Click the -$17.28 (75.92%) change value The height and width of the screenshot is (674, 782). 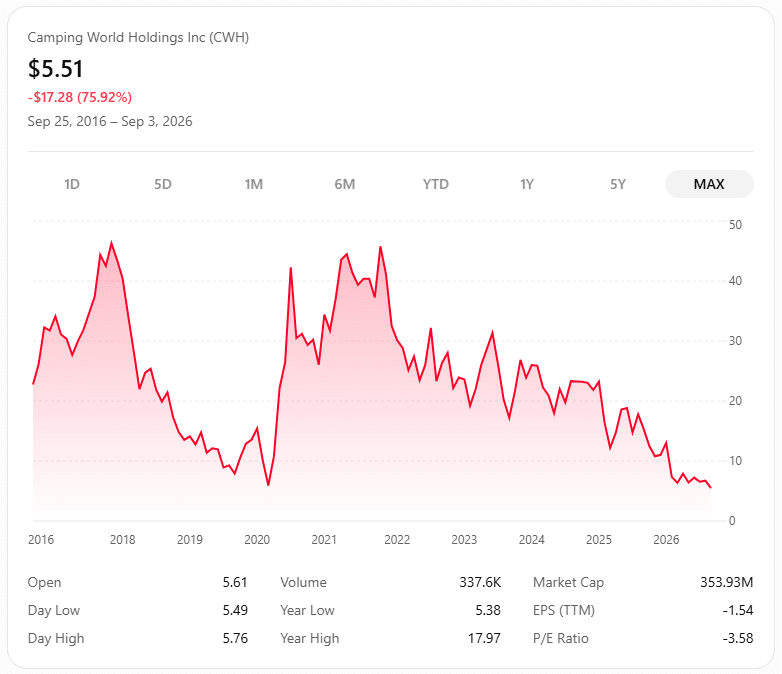pyautogui.click(x=80, y=97)
